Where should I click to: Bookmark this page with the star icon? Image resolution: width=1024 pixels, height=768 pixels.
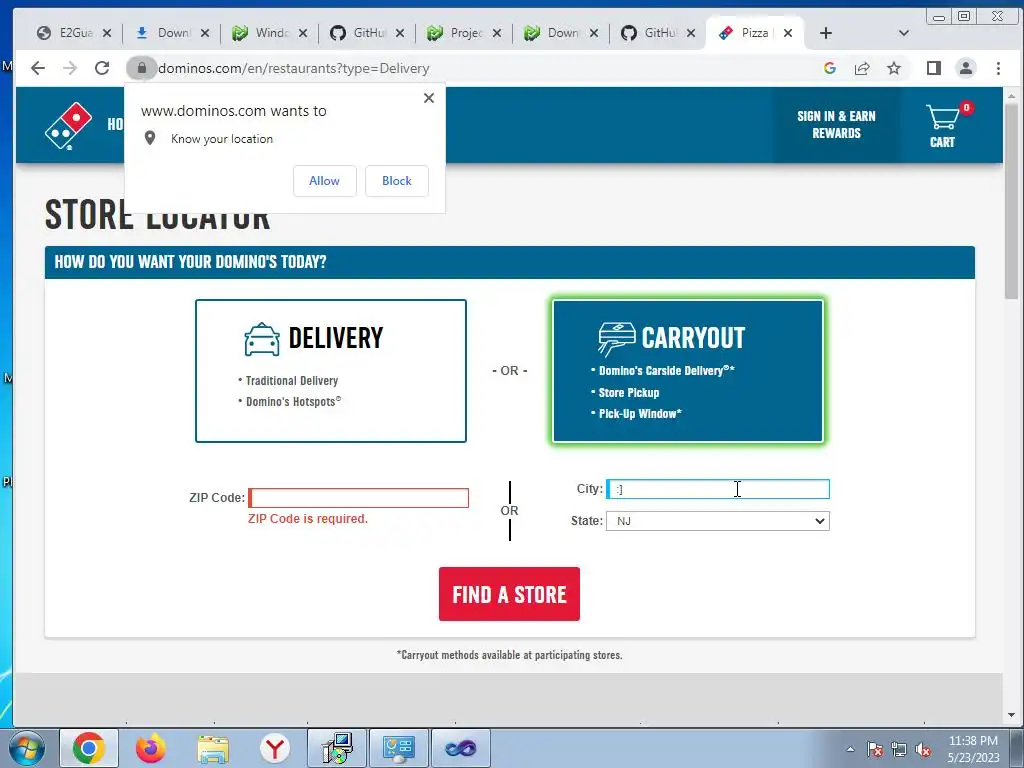tap(894, 68)
